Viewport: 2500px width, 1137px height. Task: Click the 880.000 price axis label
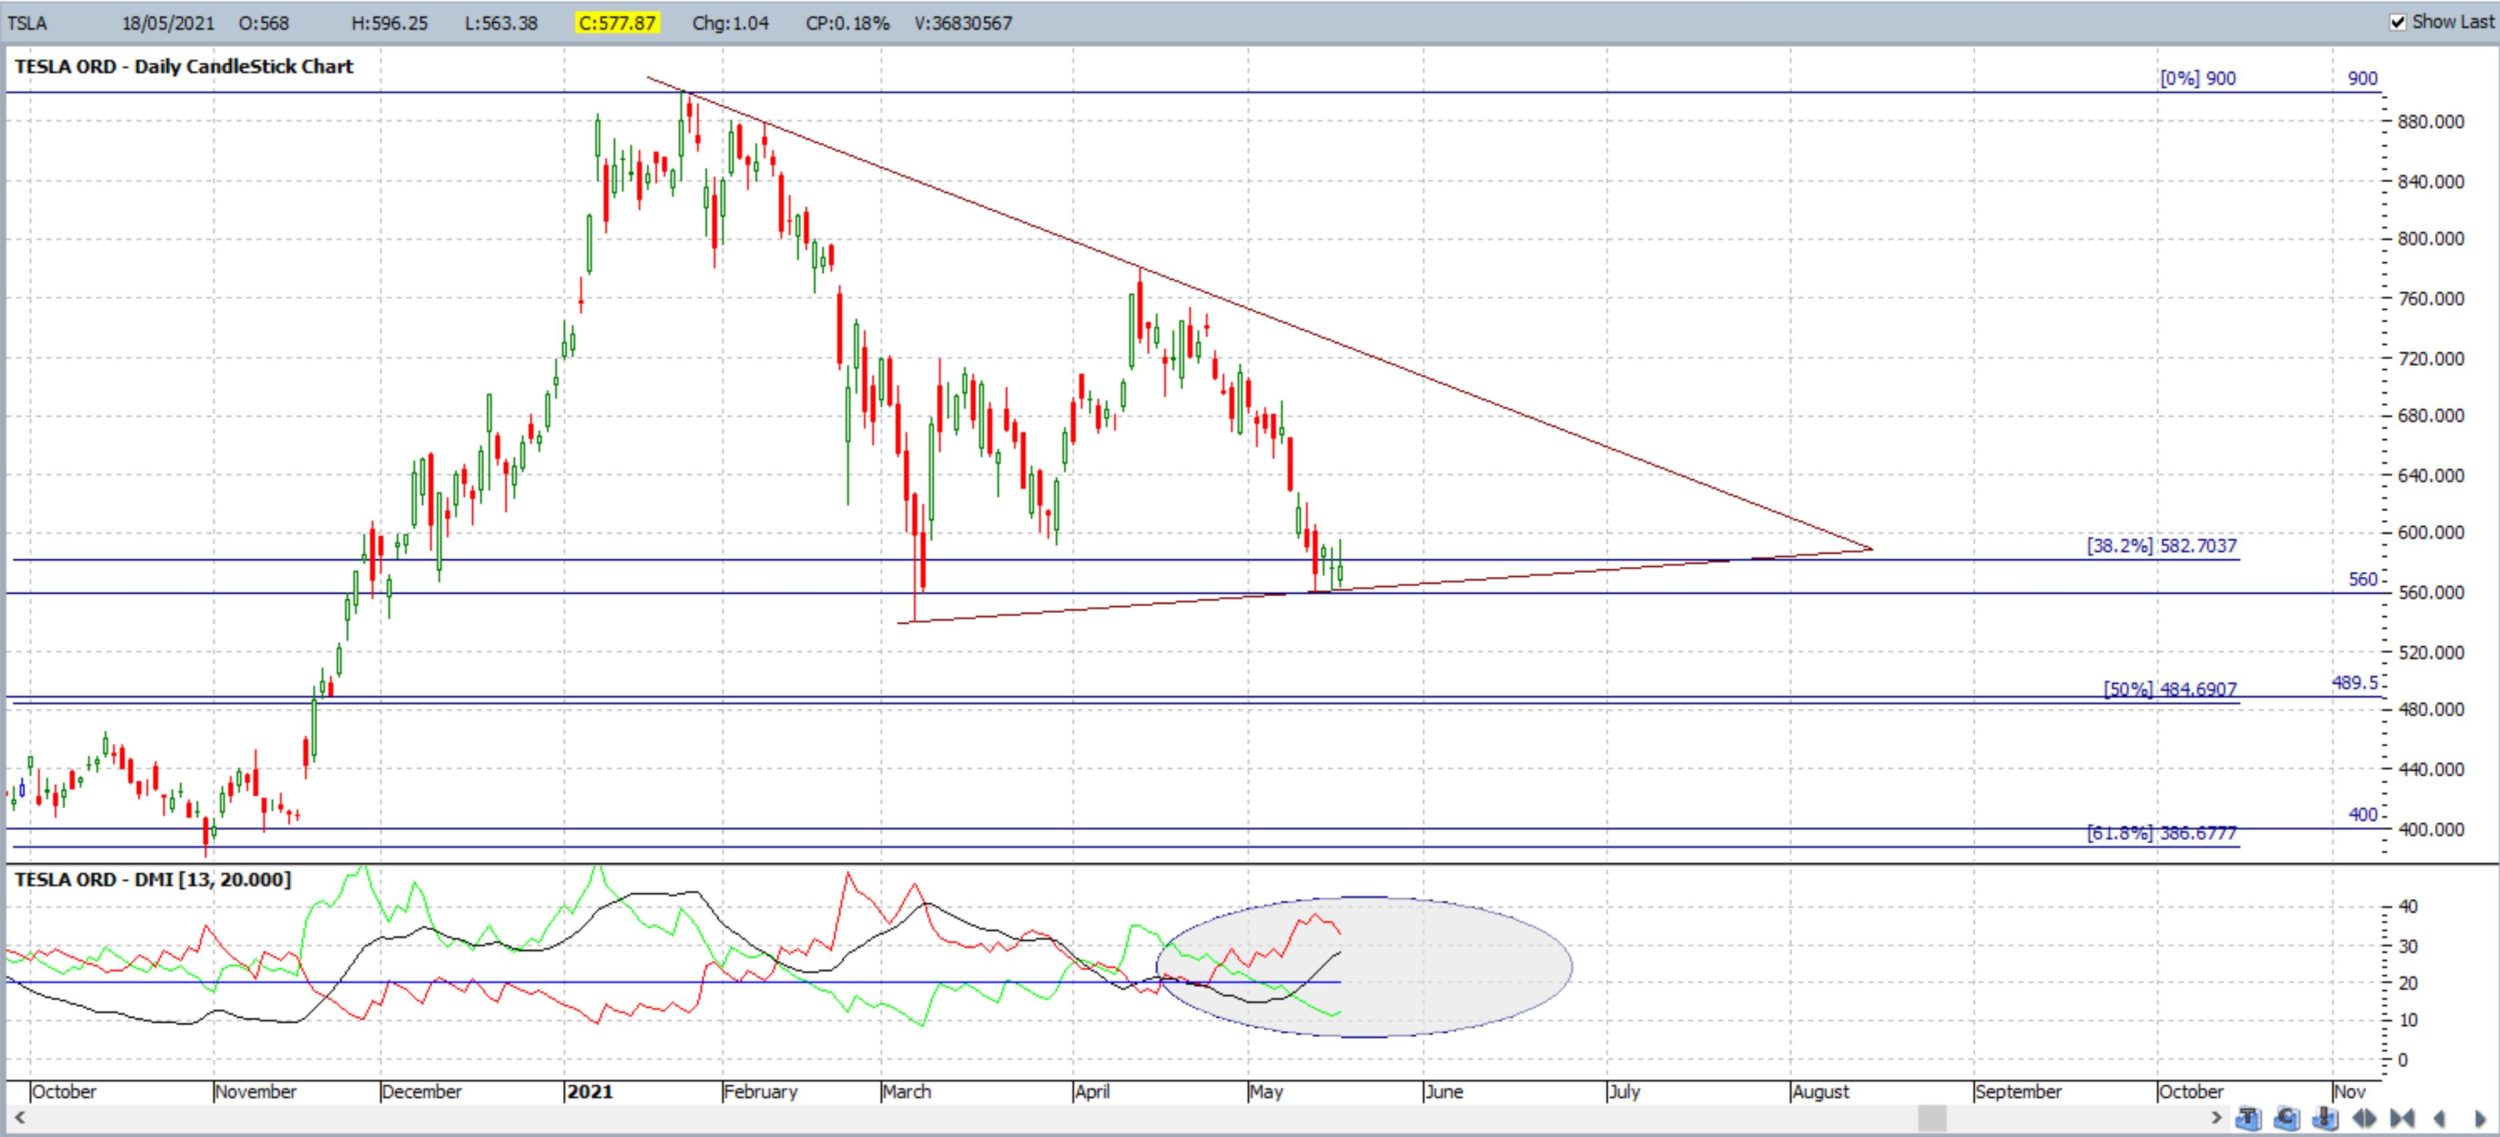pyautogui.click(x=2431, y=122)
